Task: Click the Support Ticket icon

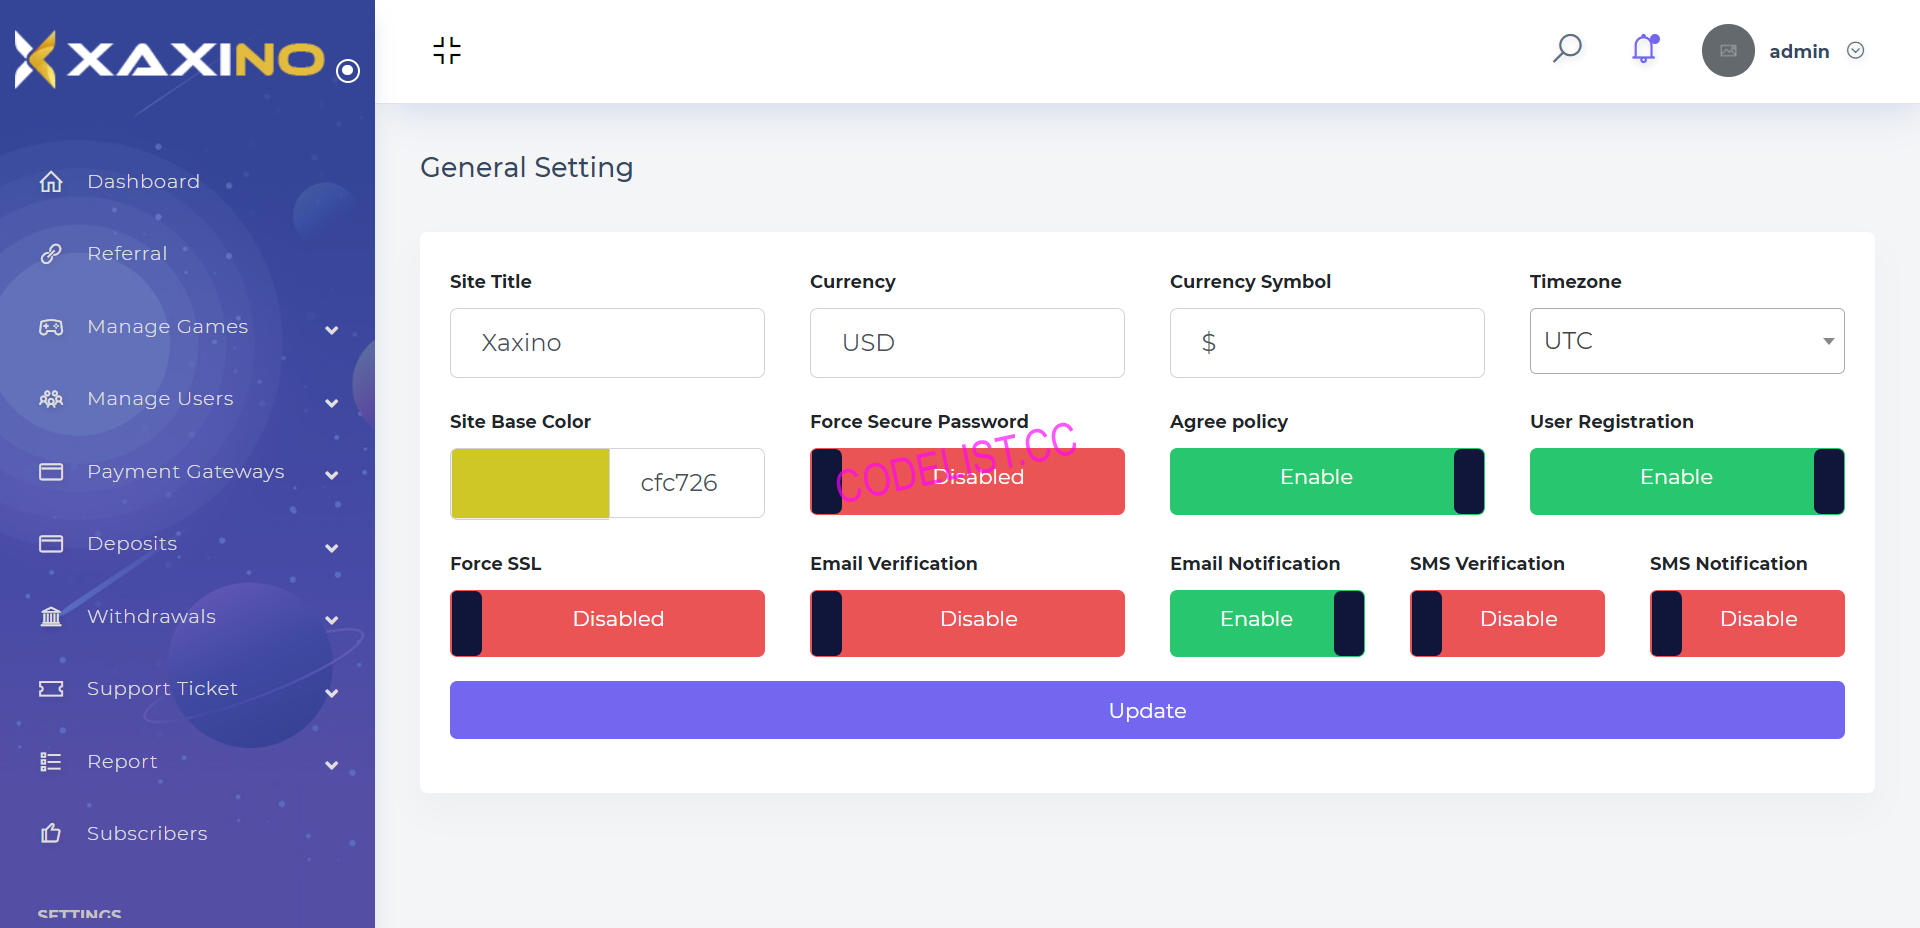Action: pos(51,689)
